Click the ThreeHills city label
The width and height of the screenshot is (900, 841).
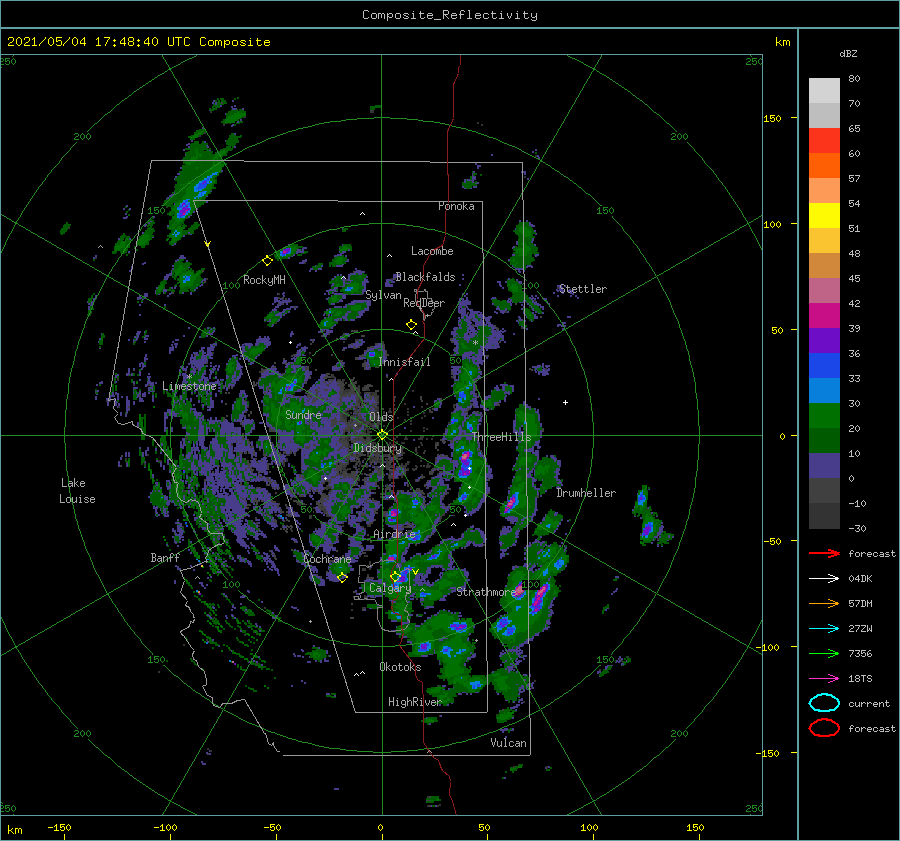click(x=502, y=437)
